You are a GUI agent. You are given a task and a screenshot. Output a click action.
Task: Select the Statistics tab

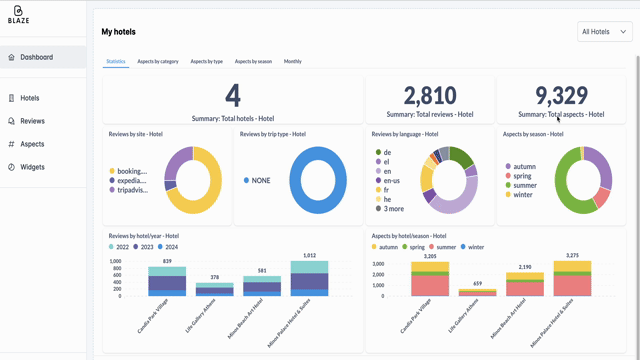coord(116,61)
